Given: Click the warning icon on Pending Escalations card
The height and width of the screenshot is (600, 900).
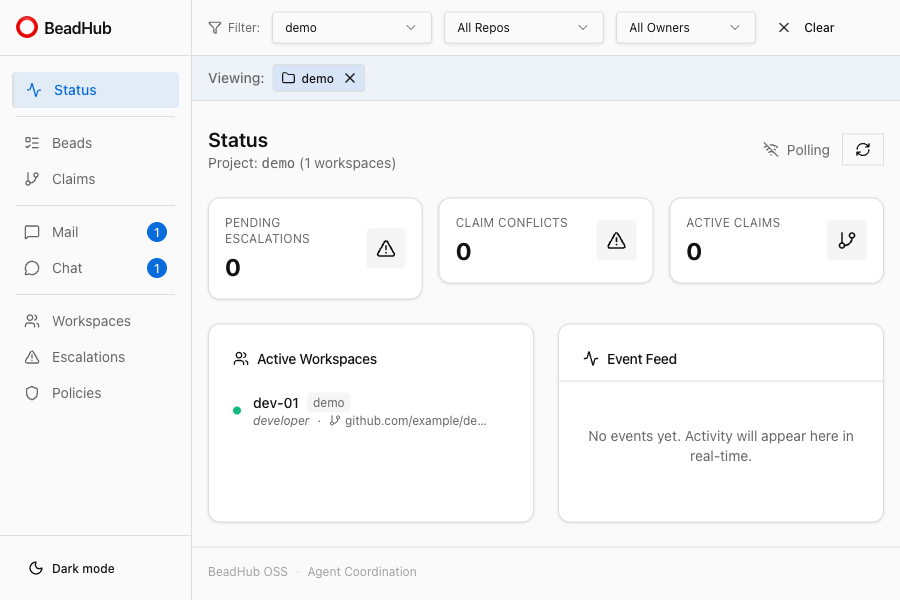Looking at the screenshot, I should coord(386,248).
